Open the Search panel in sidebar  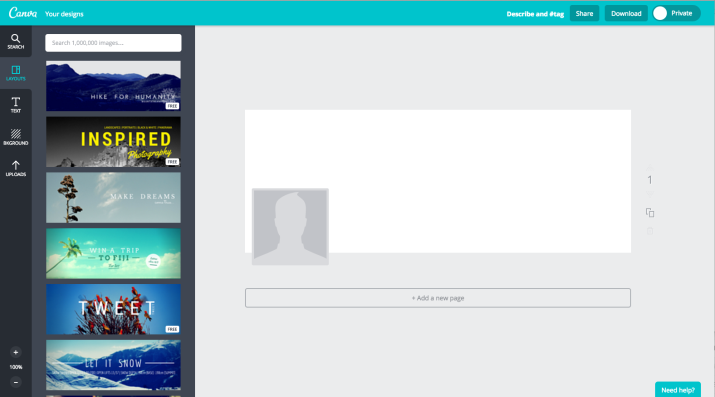[16, 41]
